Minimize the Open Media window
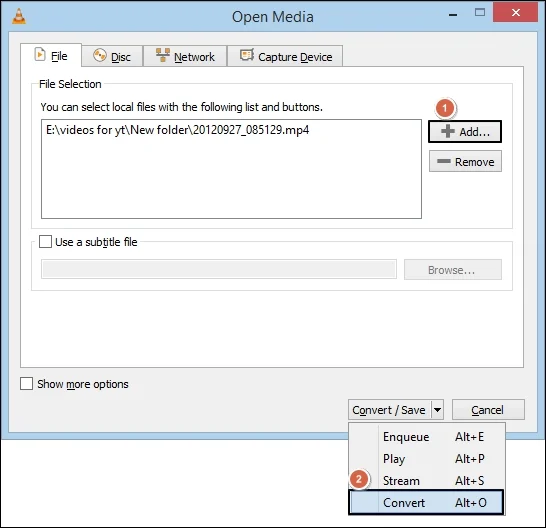 pyautogui.click(x=453, y=15)
